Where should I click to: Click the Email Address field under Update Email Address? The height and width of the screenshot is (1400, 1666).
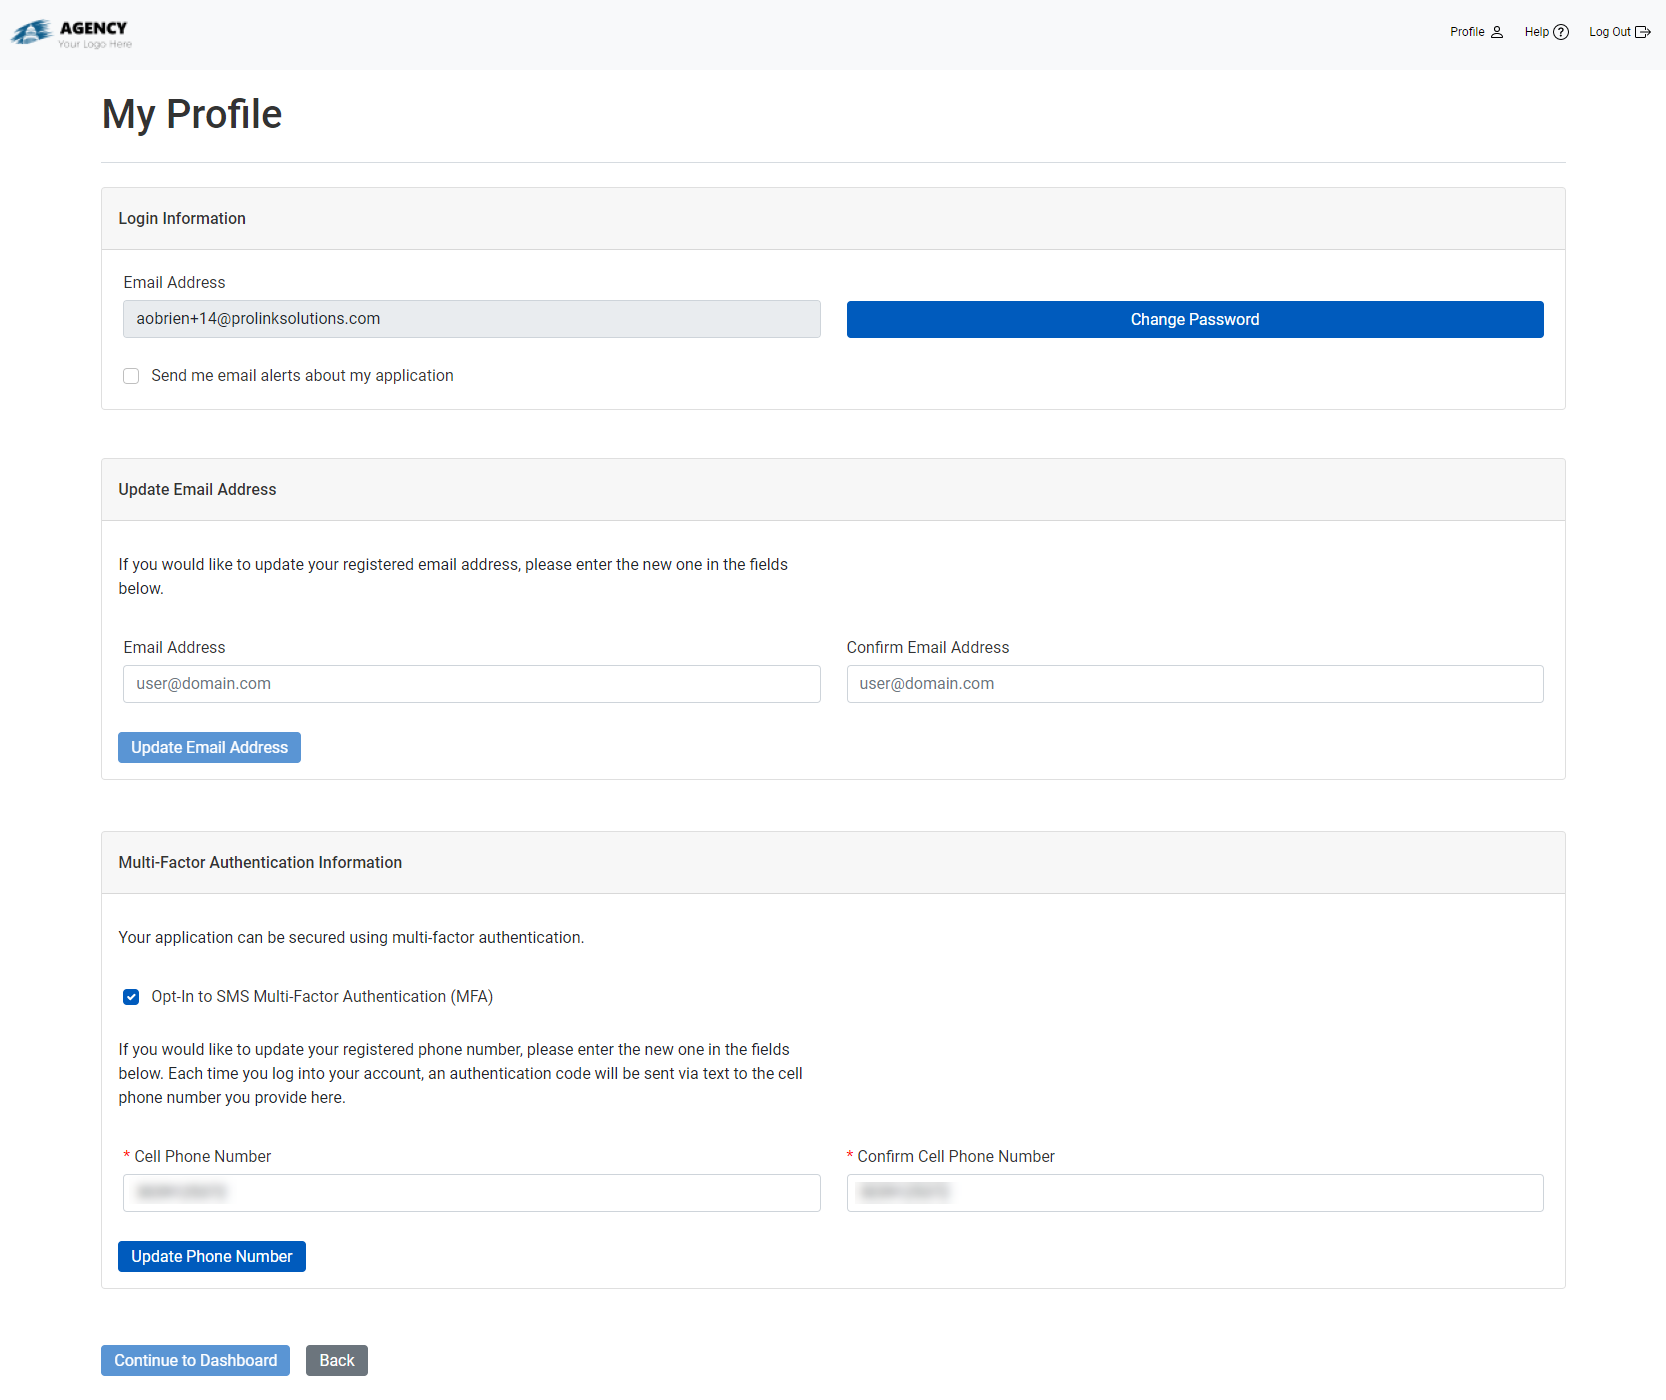[471, 684]
